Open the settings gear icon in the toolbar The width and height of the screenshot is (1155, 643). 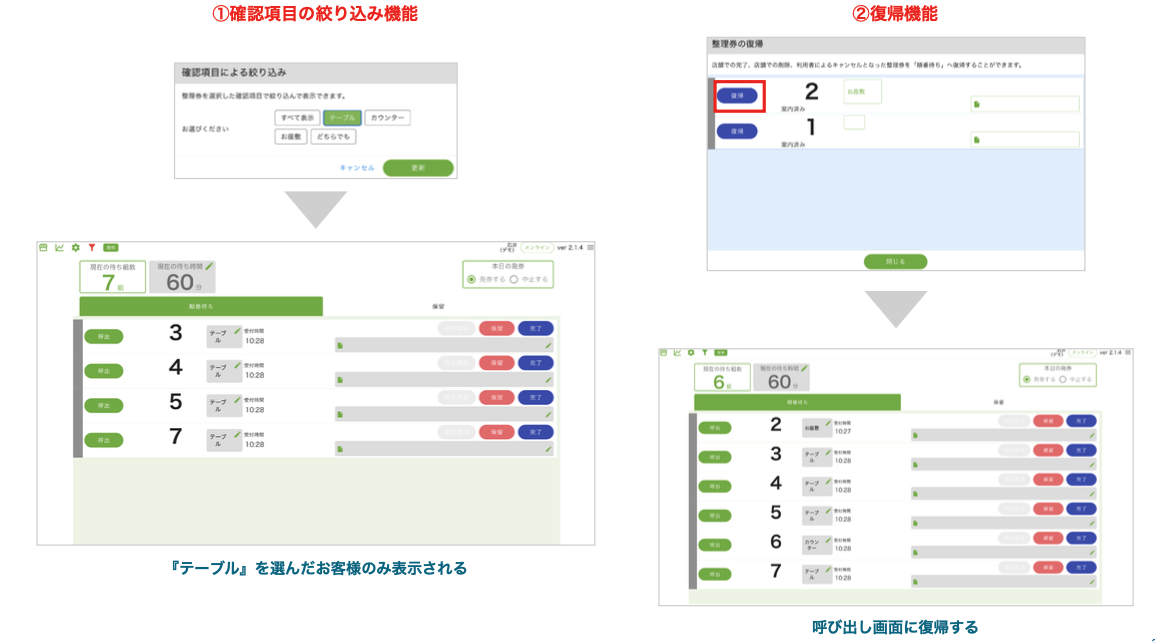tap(75, 248)
